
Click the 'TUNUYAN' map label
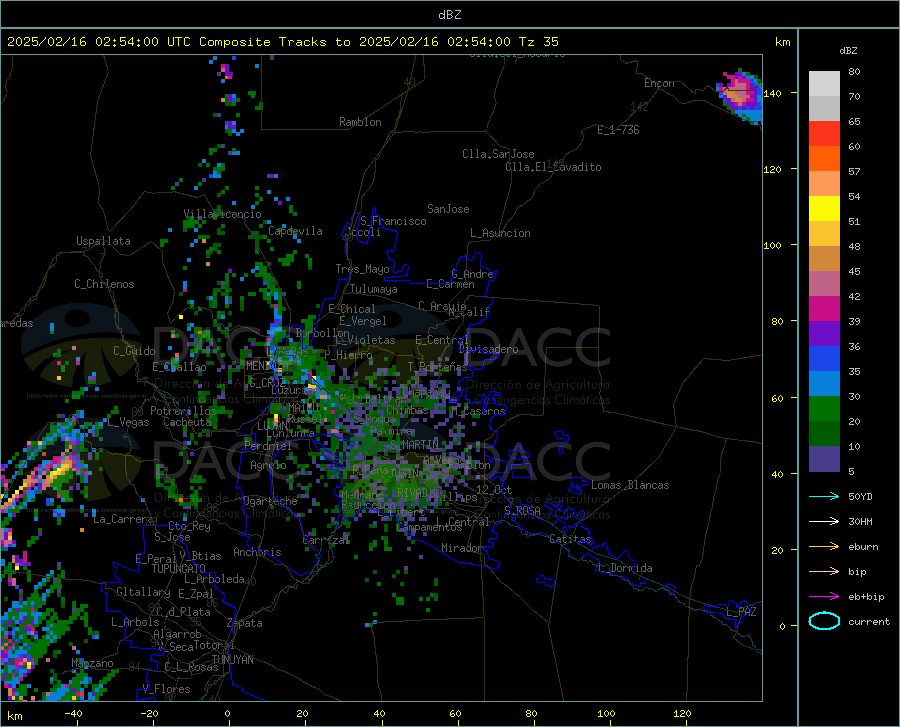[232, 660]
